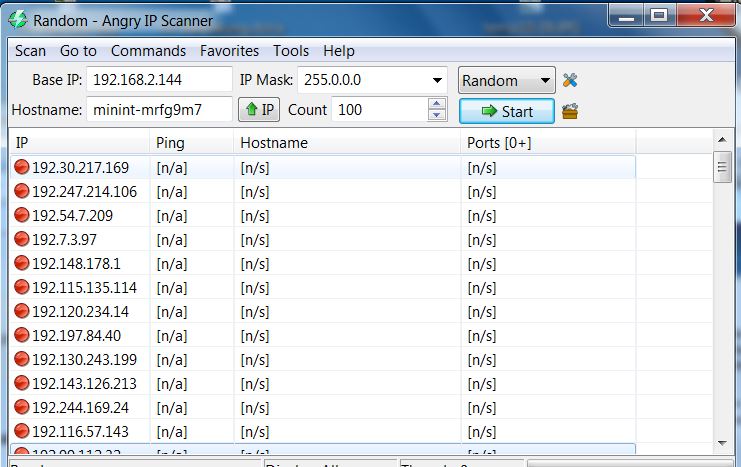Click the IP Mask value 255.0.0.0

tap(333, 79)
